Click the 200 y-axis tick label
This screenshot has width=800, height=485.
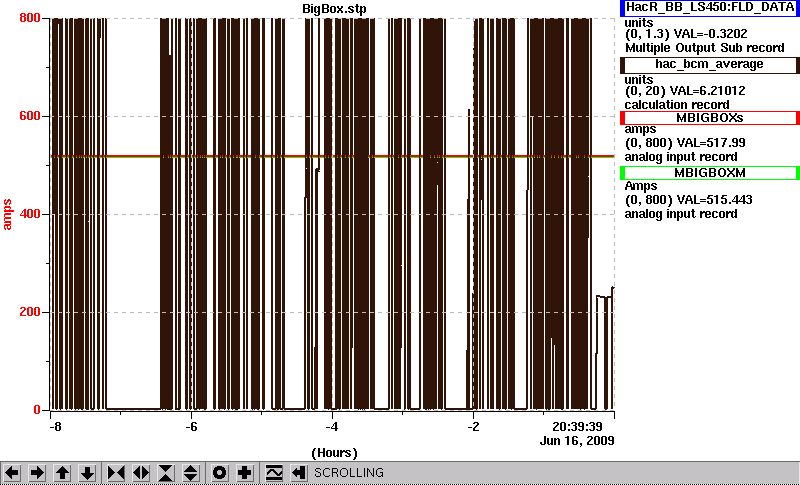pyautogui.click(x=30, y=312)
